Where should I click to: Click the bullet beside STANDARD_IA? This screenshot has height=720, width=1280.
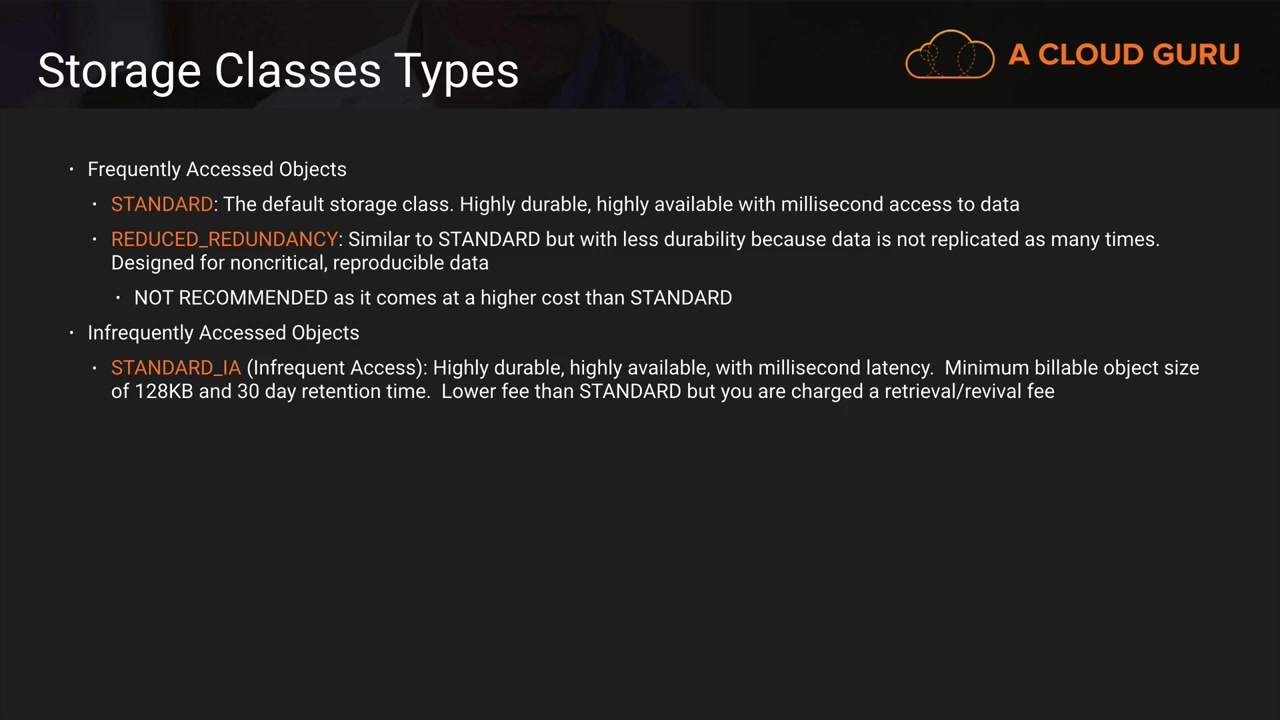pos(95,368)
